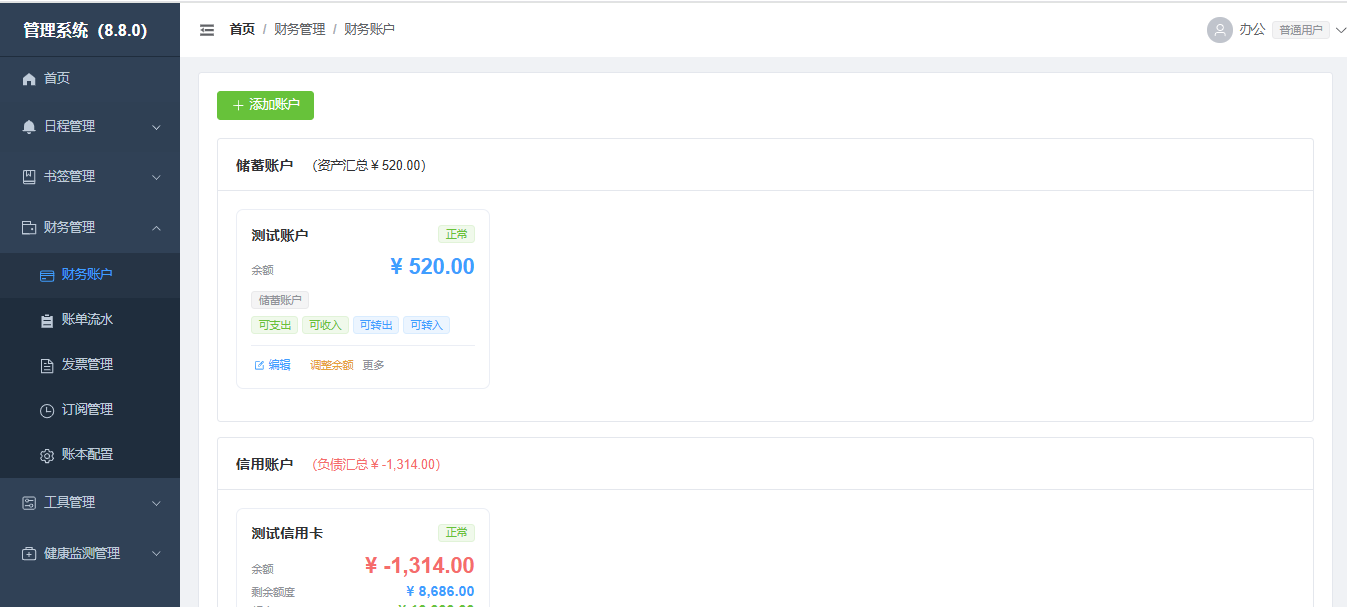Click the home icon beside 首页 in sidebar

pos(29,79)
